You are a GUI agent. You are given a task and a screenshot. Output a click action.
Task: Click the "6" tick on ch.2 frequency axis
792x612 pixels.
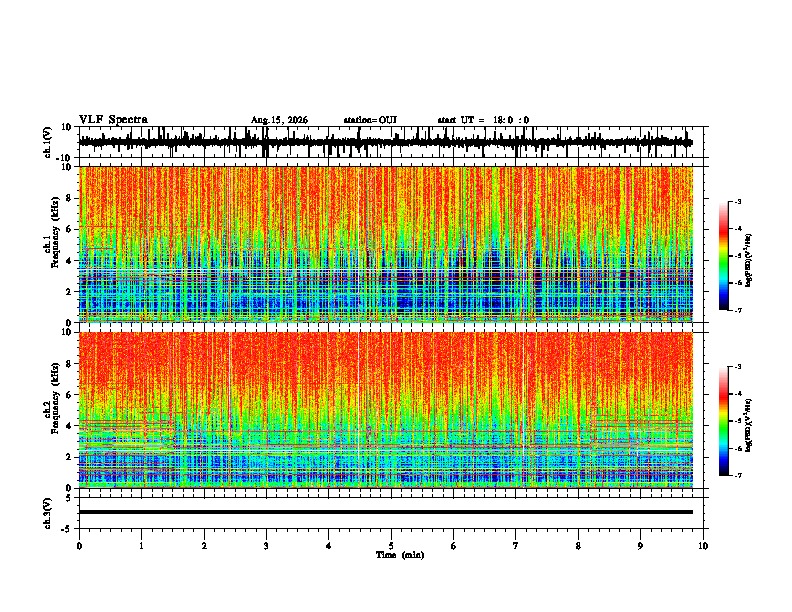click(70, 395)
